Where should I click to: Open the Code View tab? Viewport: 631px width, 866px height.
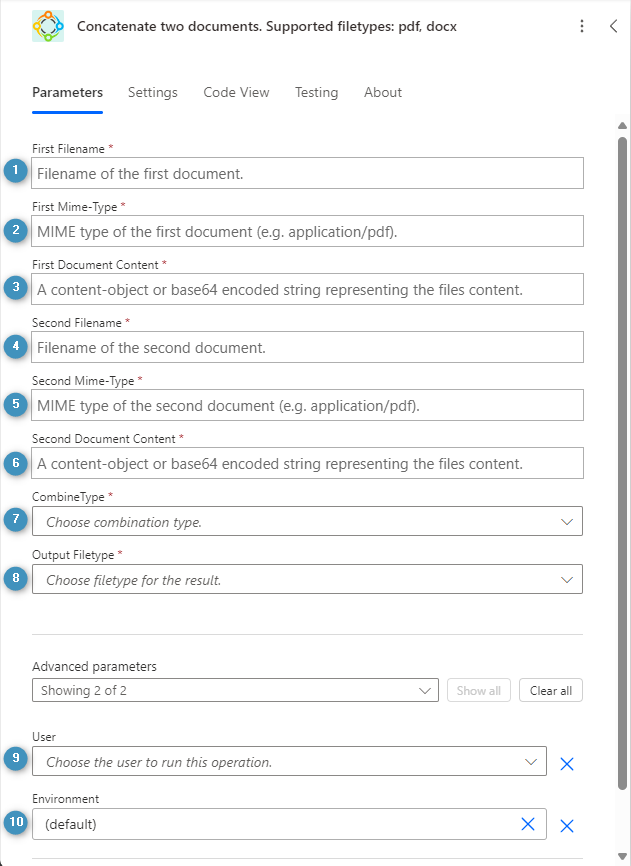[x=236, y=92]
